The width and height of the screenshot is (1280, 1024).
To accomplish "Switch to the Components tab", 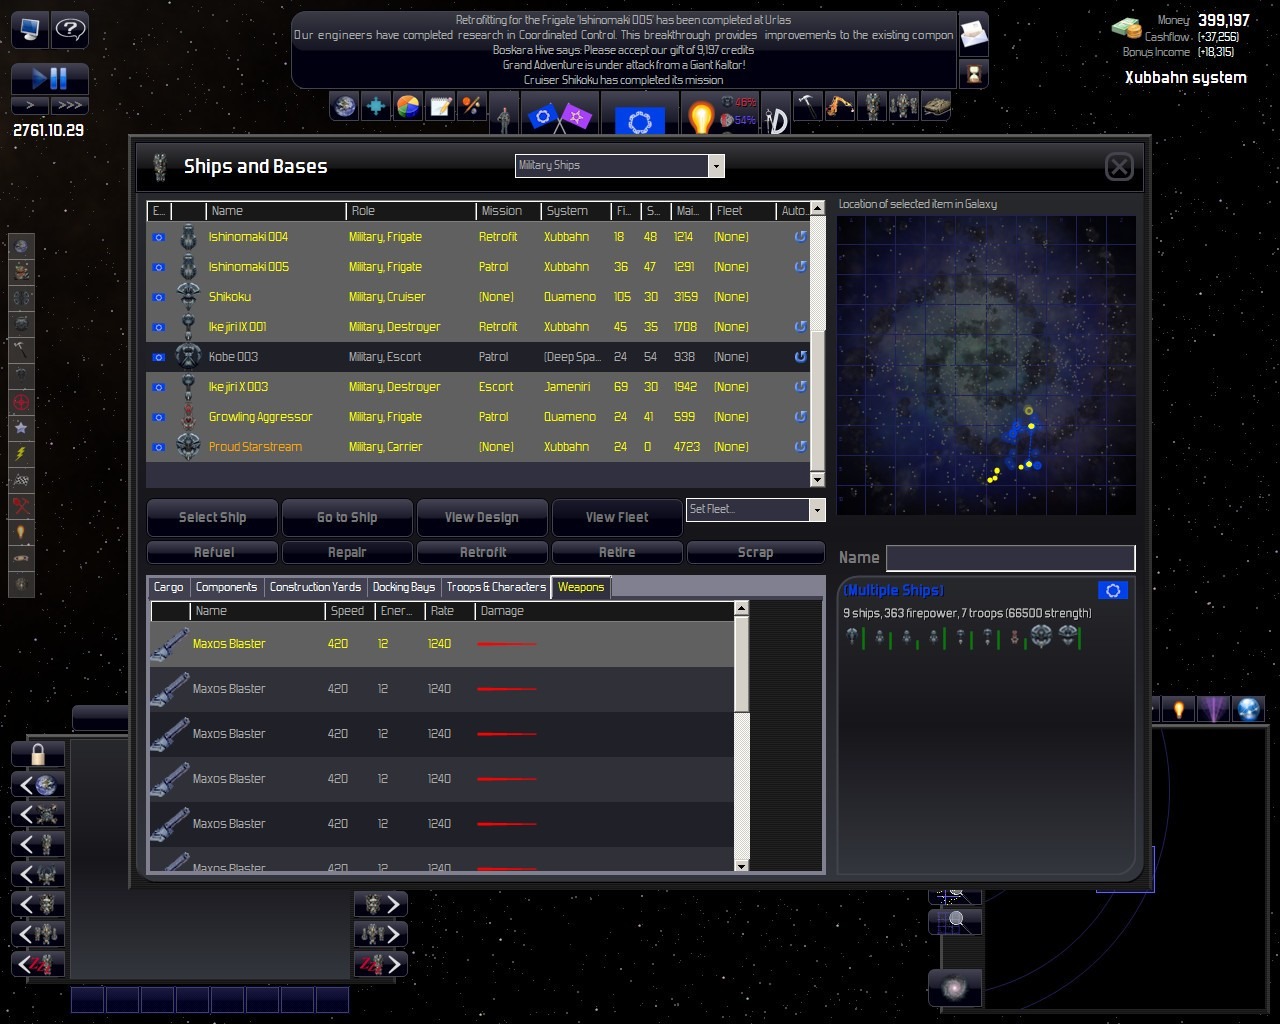I will [226, 587].
